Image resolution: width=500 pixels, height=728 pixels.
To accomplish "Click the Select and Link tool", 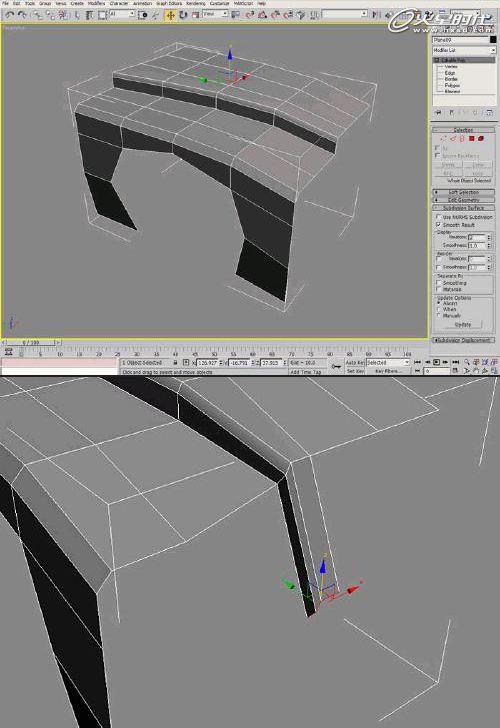I will point(38,15).
